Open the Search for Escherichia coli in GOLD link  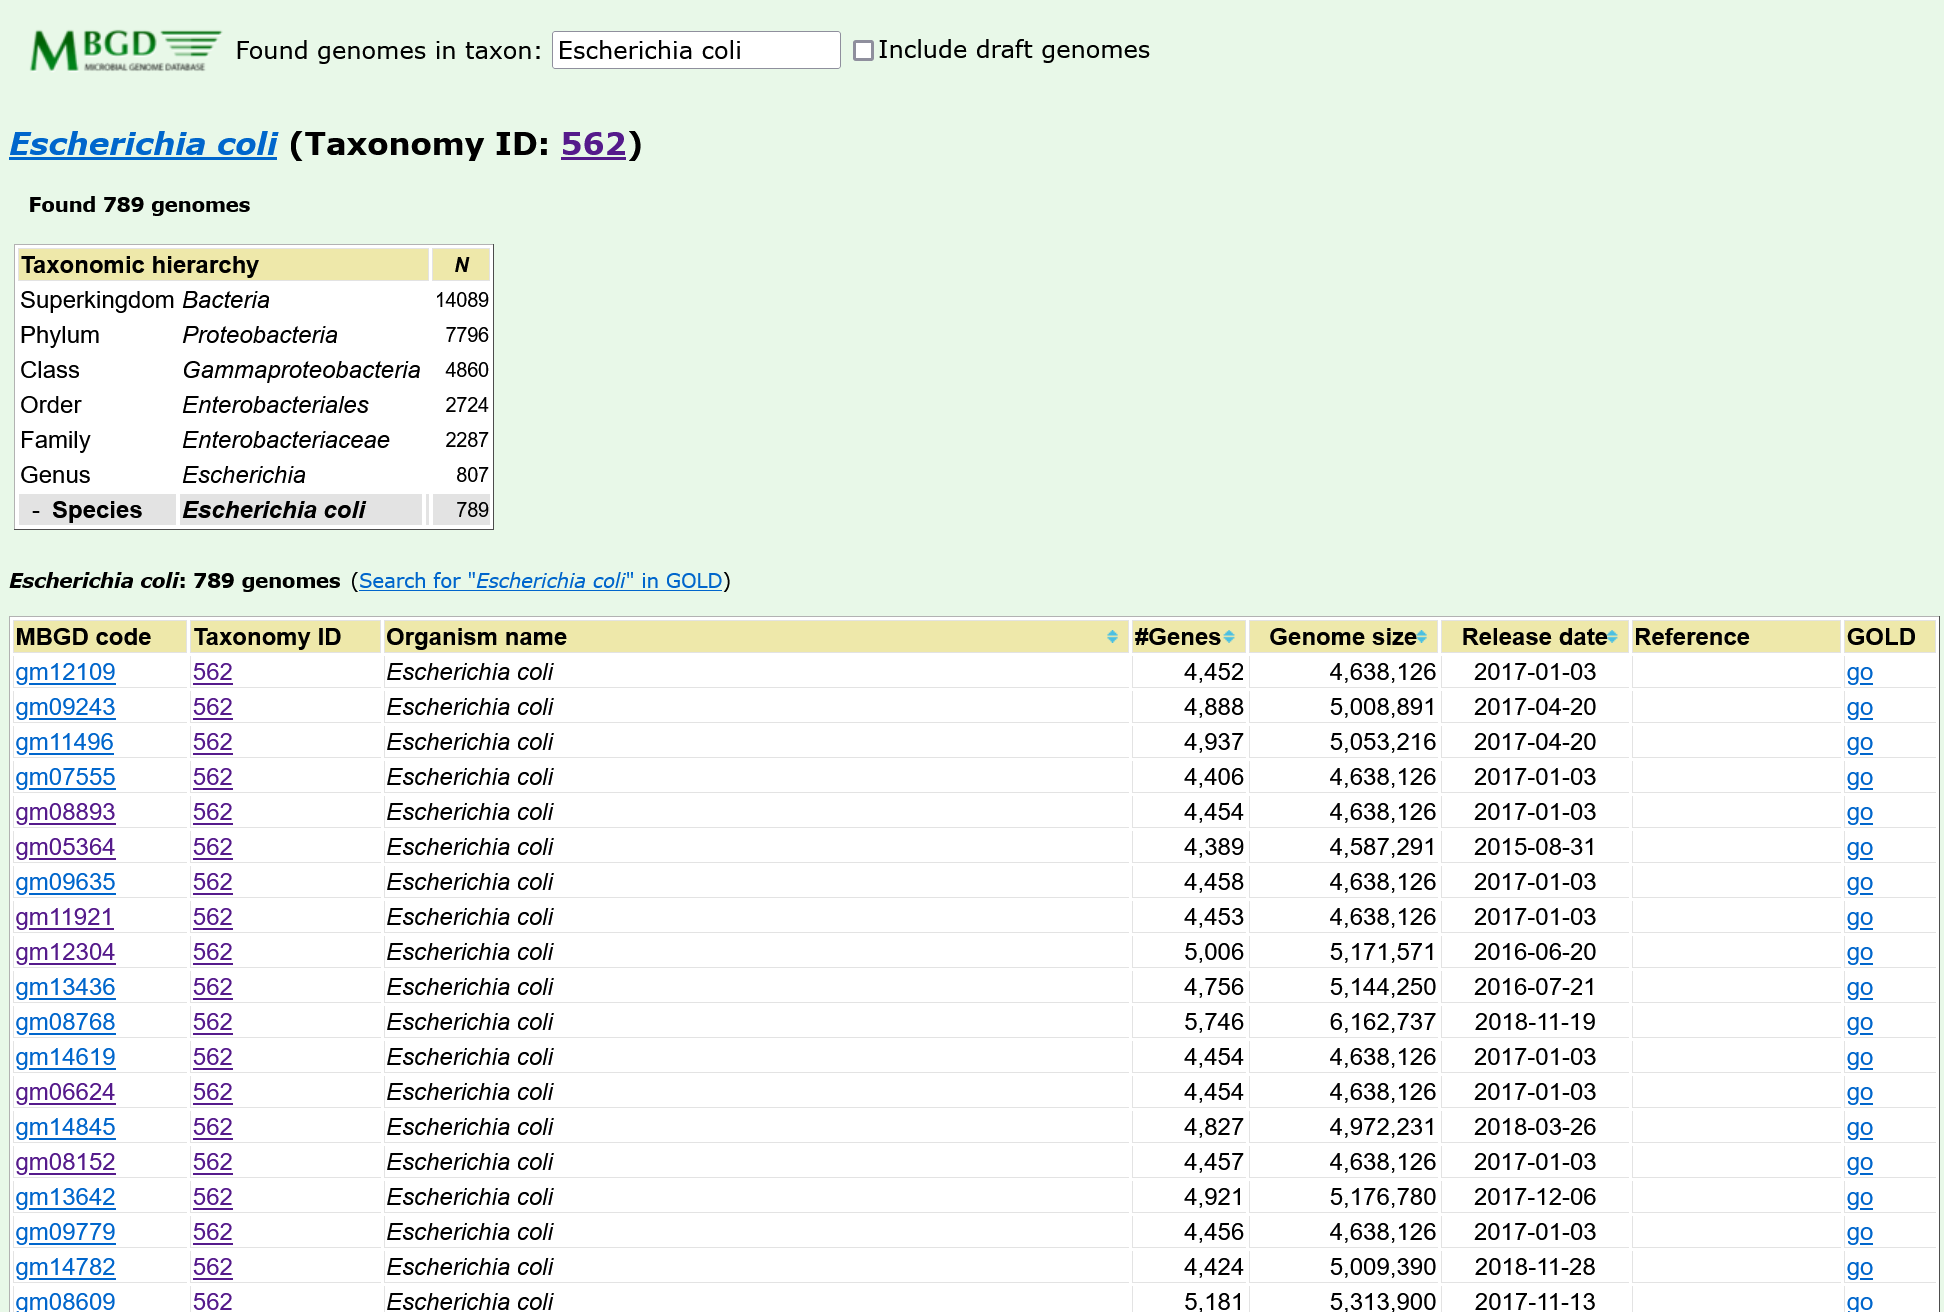540,581
